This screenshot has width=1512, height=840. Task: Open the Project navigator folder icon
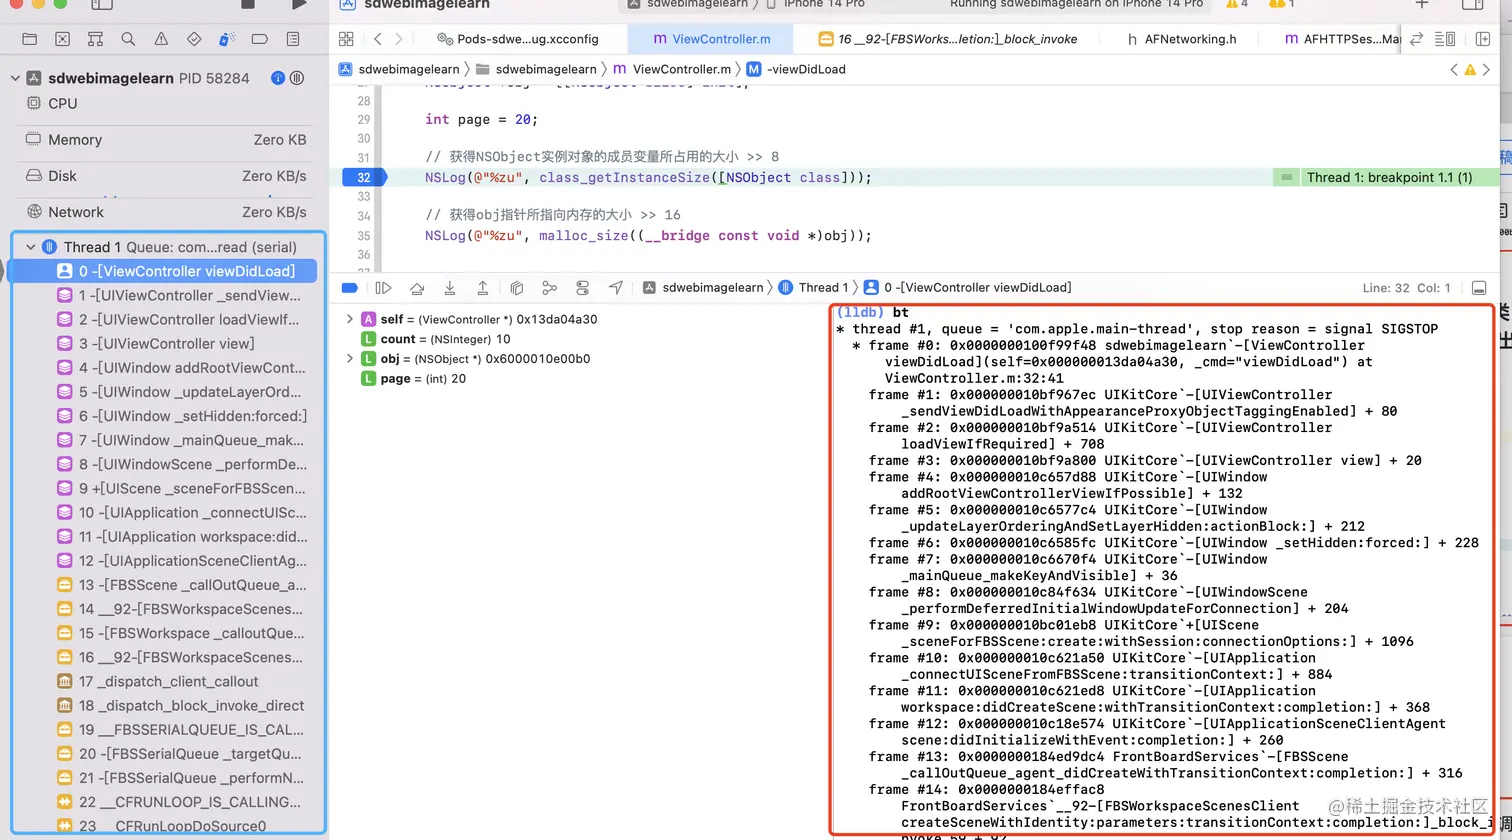pos(29,39)
